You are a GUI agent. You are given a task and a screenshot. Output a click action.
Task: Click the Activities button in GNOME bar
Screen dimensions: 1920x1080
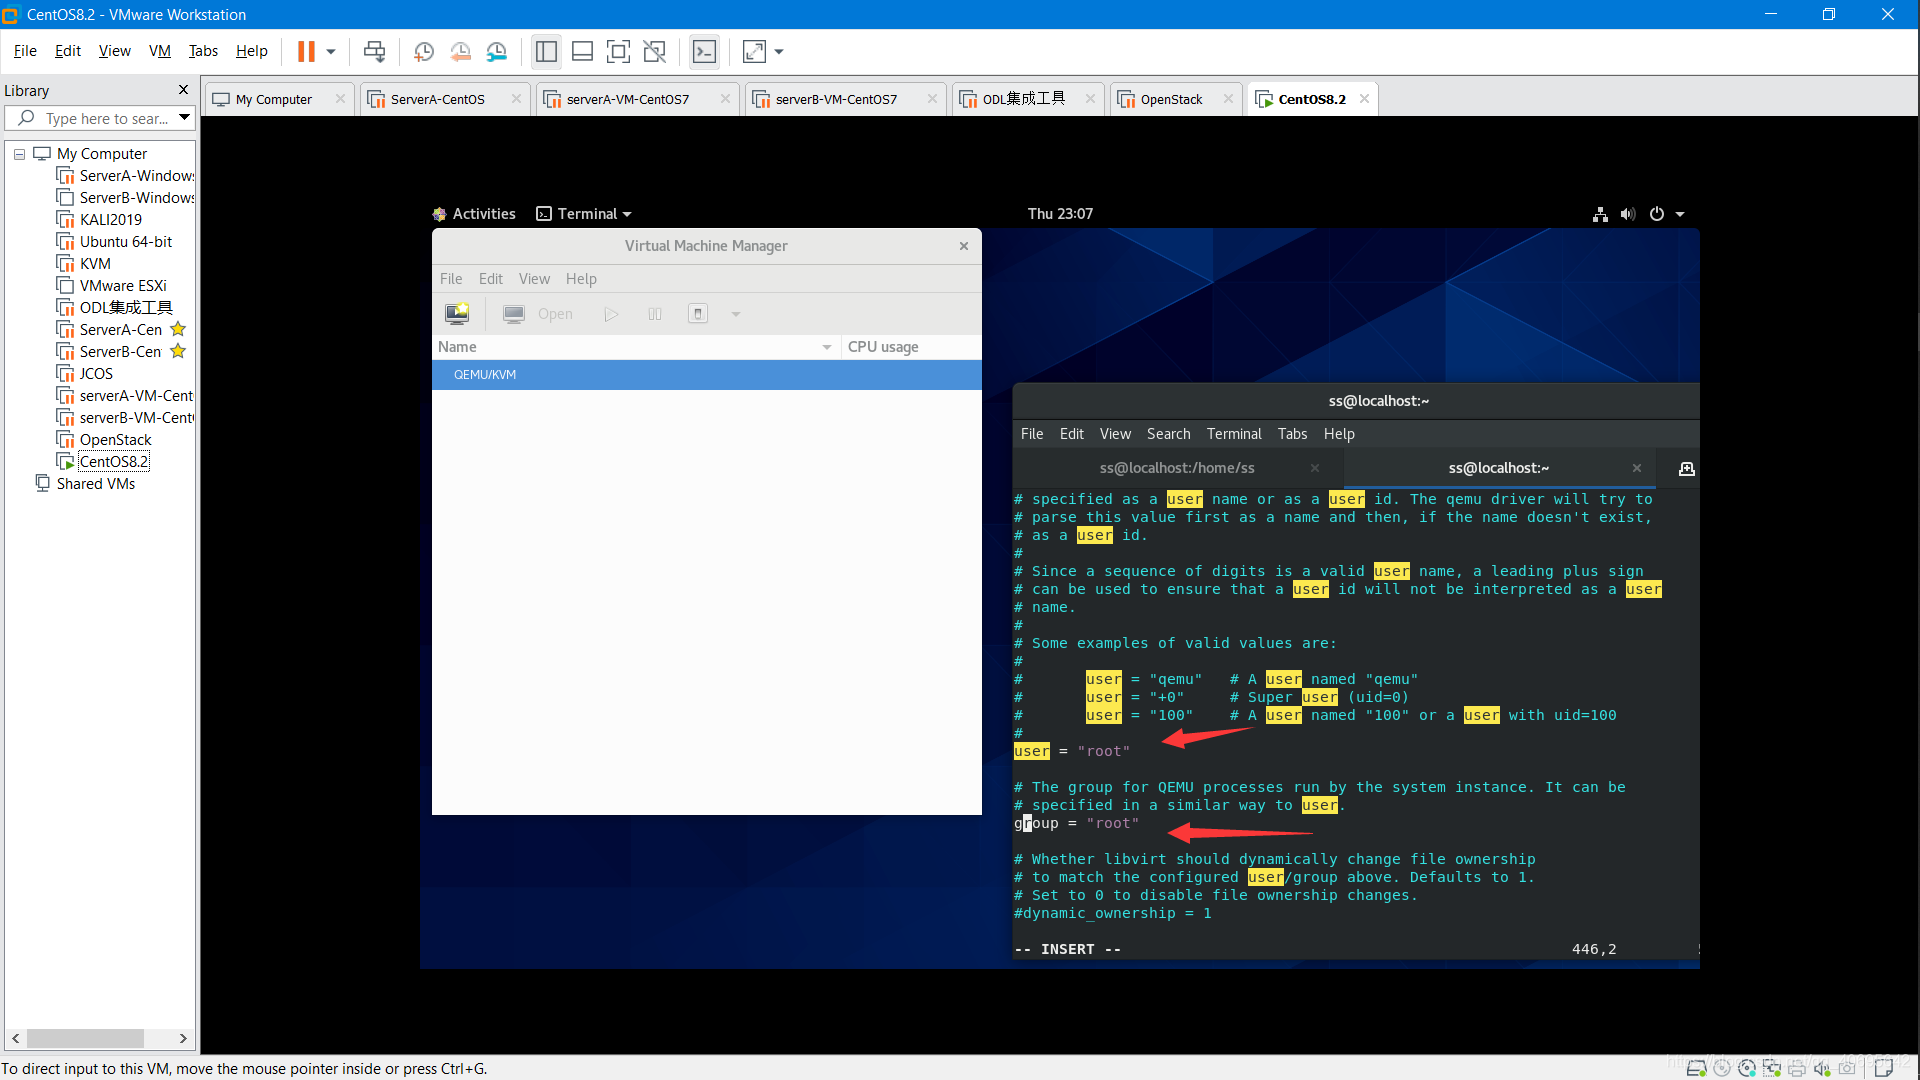[483, 212]
